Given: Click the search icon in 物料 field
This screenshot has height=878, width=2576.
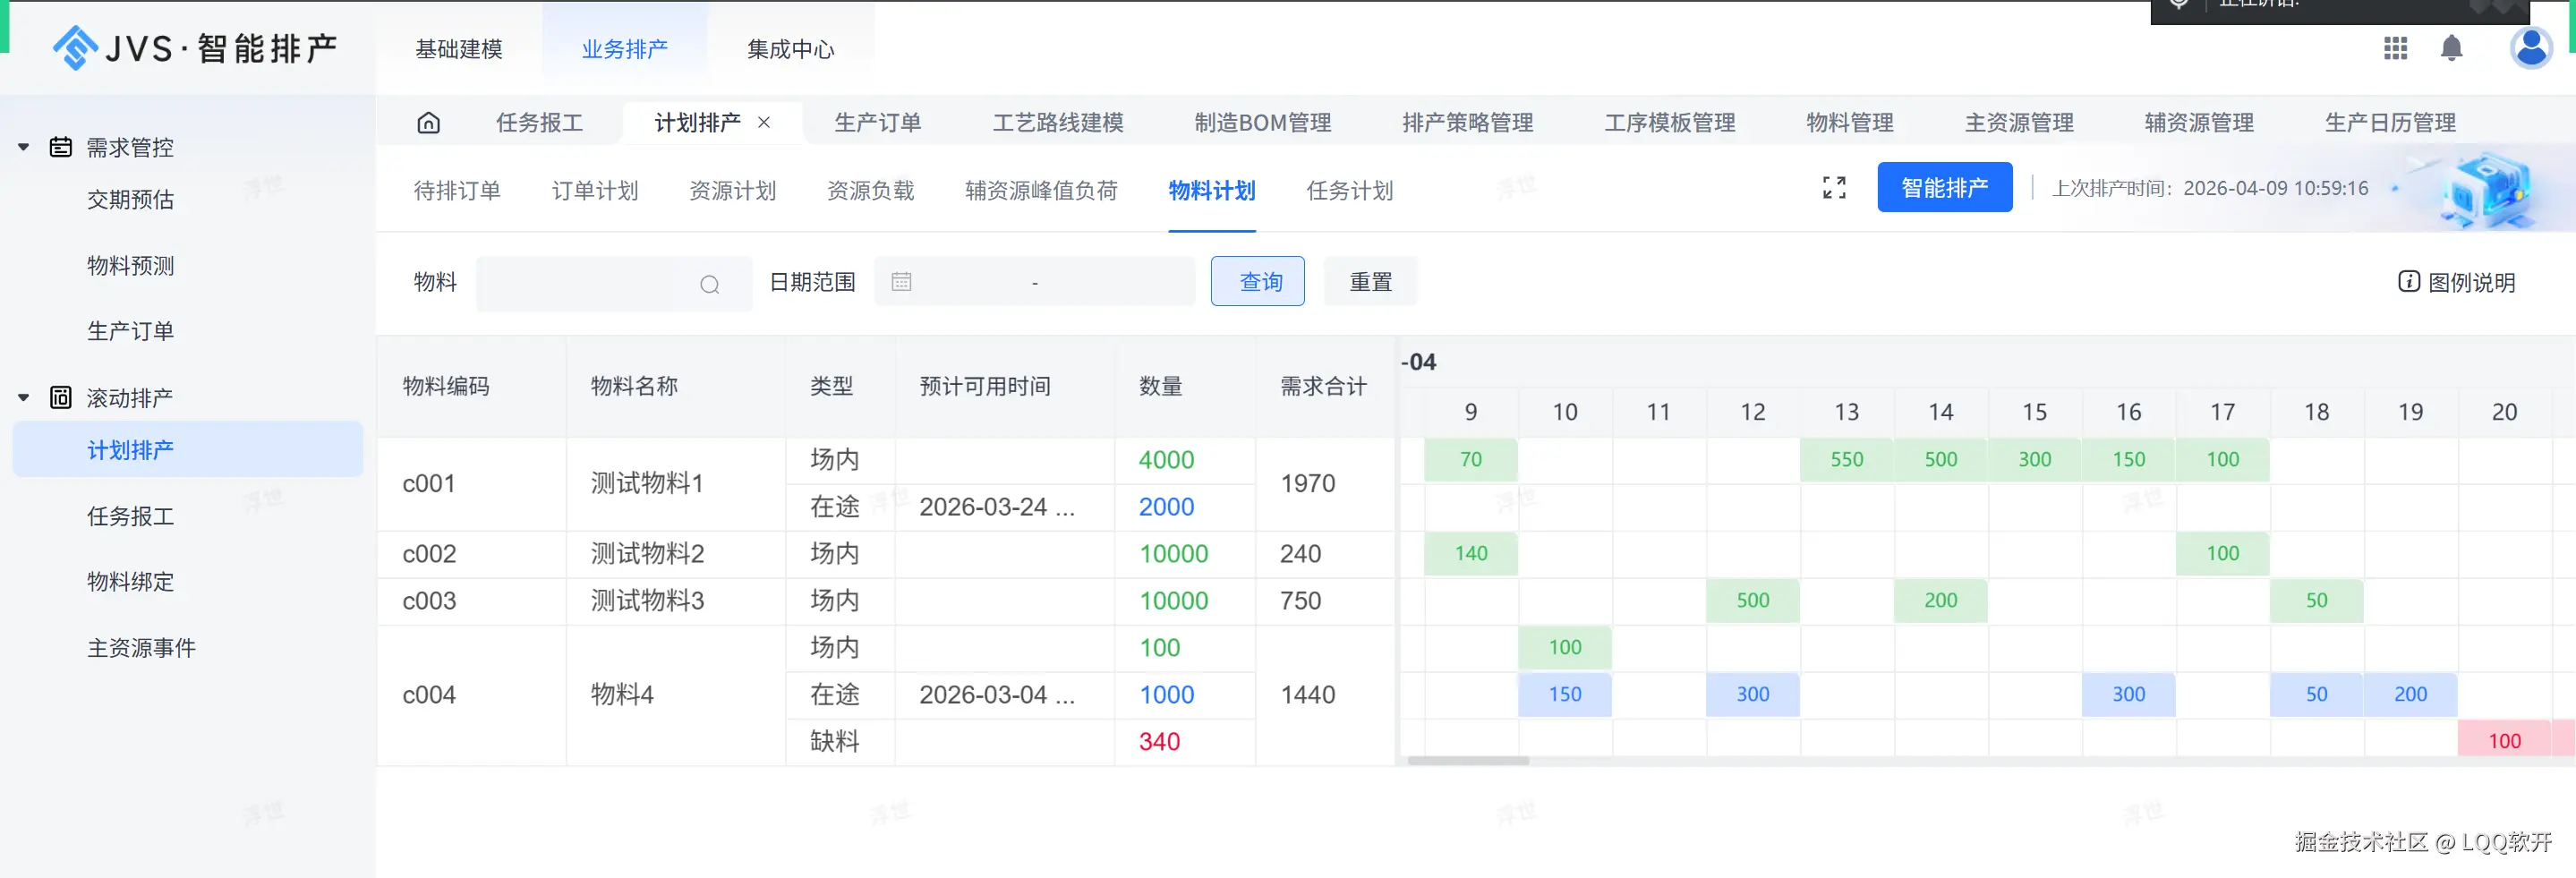Looking at the screenshot, I should pyautogui.click(x=709, y=284).
